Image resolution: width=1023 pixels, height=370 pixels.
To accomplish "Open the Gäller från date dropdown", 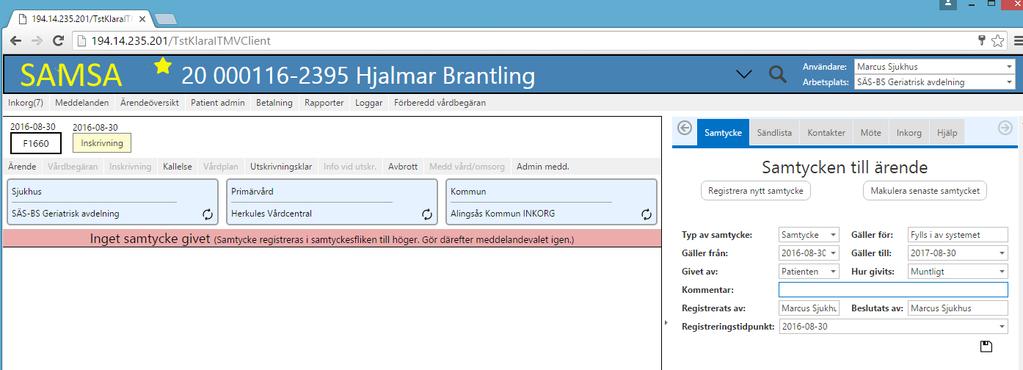I will [x=834, y=253].
